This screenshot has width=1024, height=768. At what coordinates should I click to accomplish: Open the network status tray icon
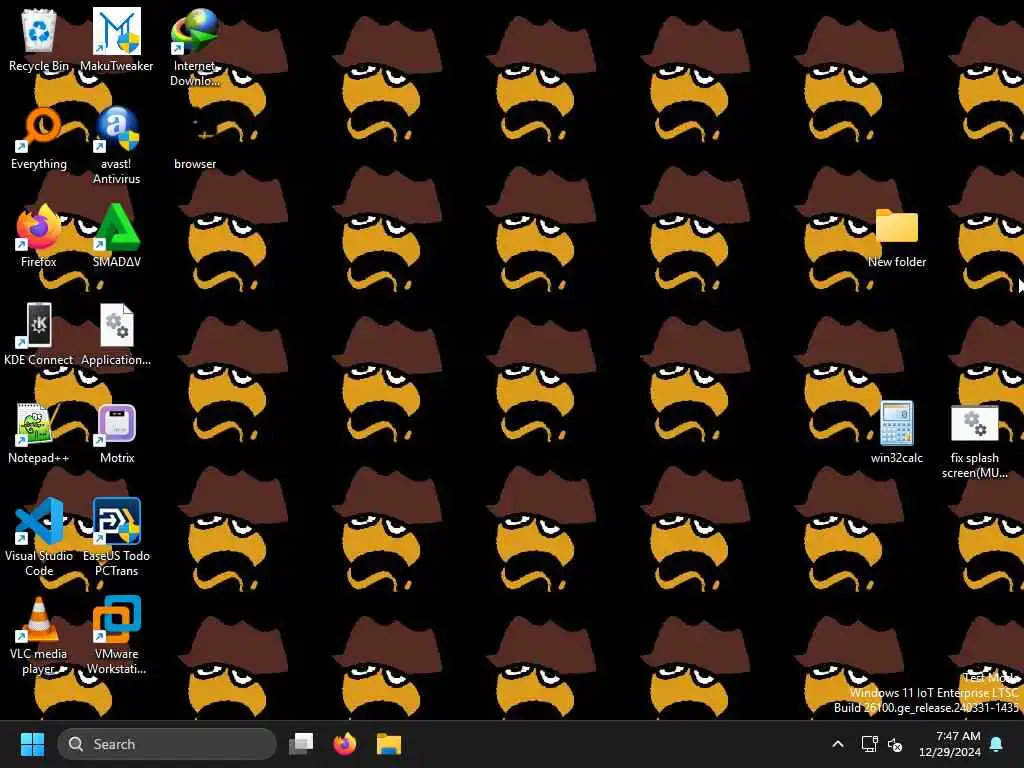coord(869,744)
